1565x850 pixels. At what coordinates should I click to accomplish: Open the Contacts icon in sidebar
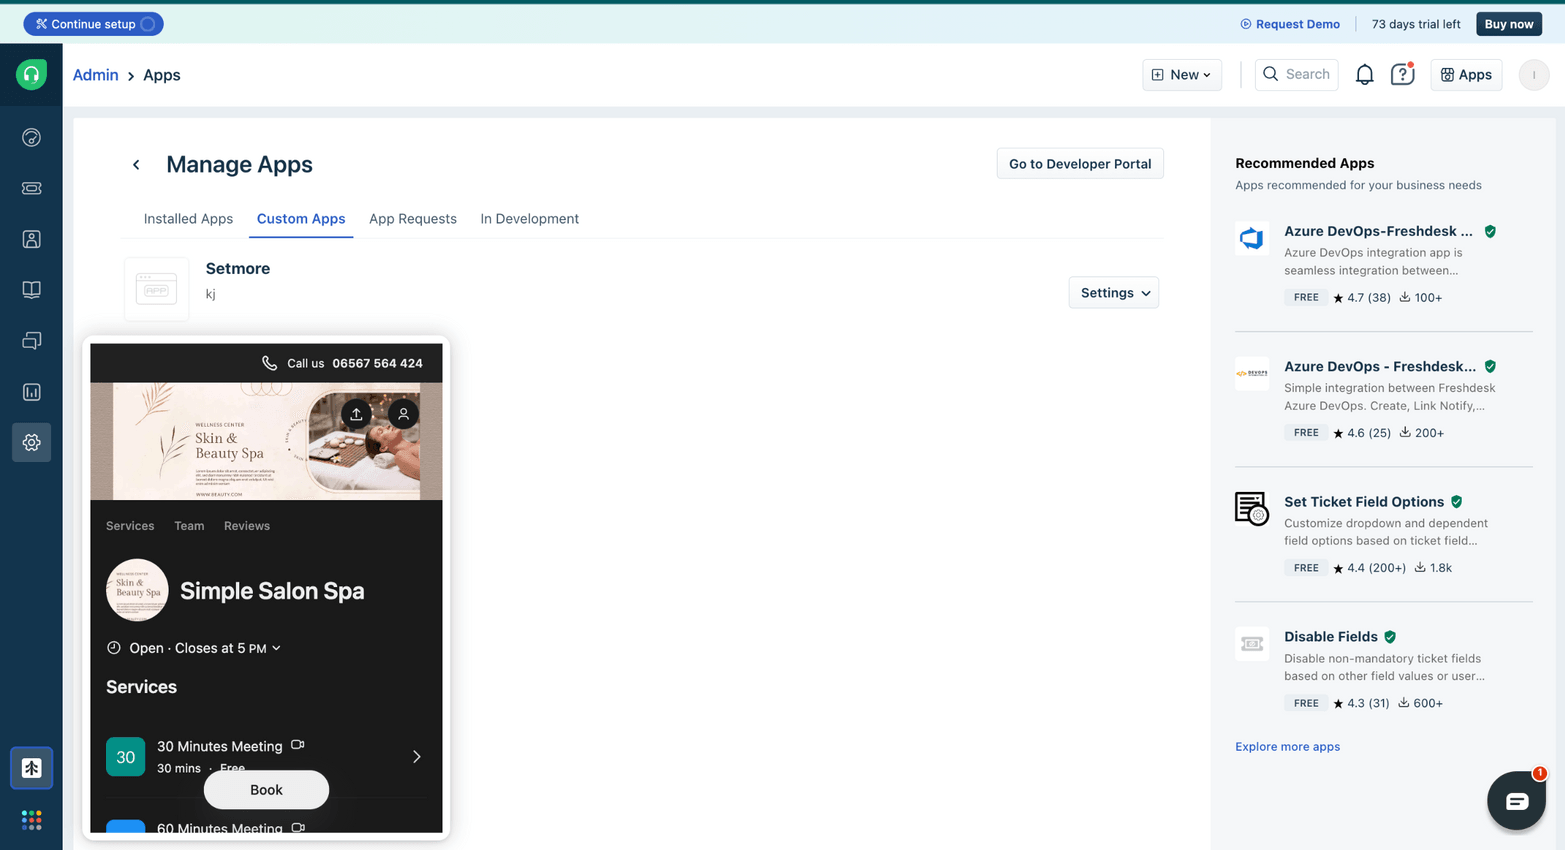(x=31, y=239)
